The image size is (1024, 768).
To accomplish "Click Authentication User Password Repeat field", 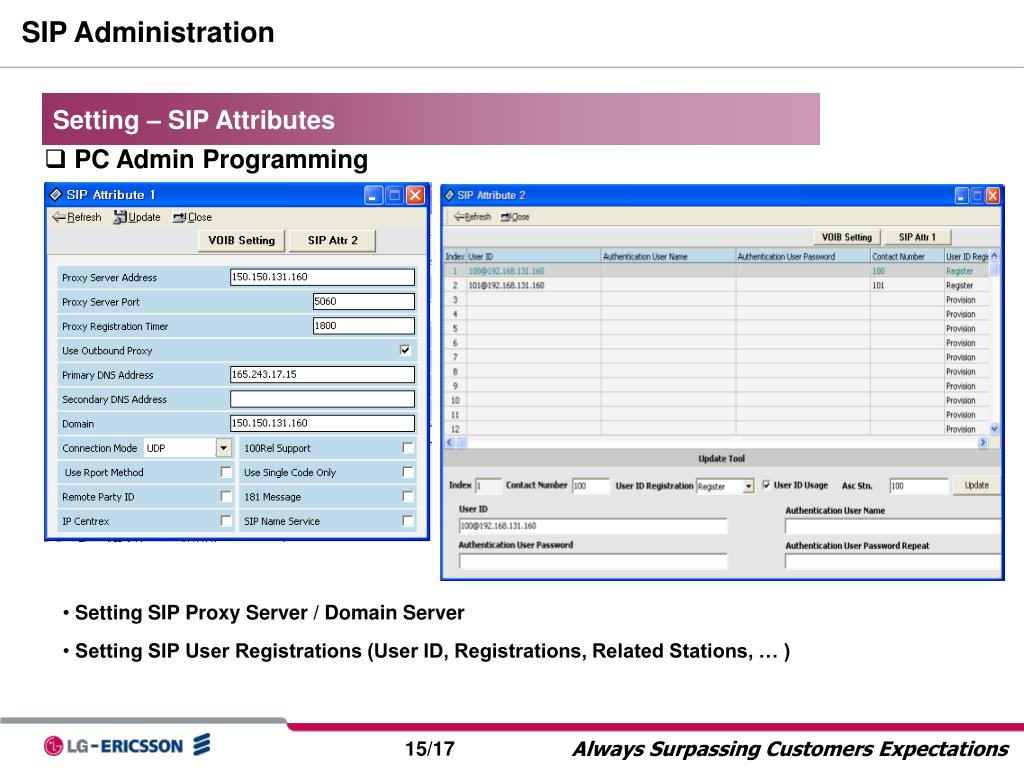I will coord(893,561).
